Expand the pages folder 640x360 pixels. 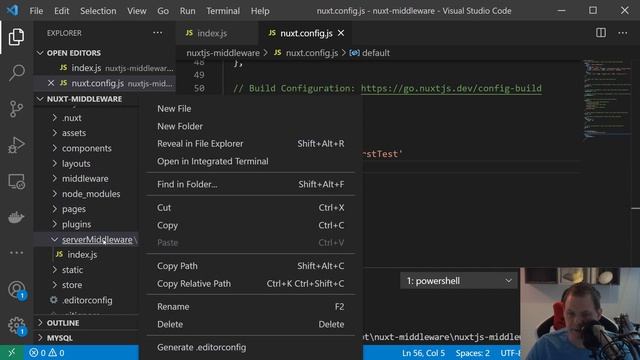(x=73, y=209)
